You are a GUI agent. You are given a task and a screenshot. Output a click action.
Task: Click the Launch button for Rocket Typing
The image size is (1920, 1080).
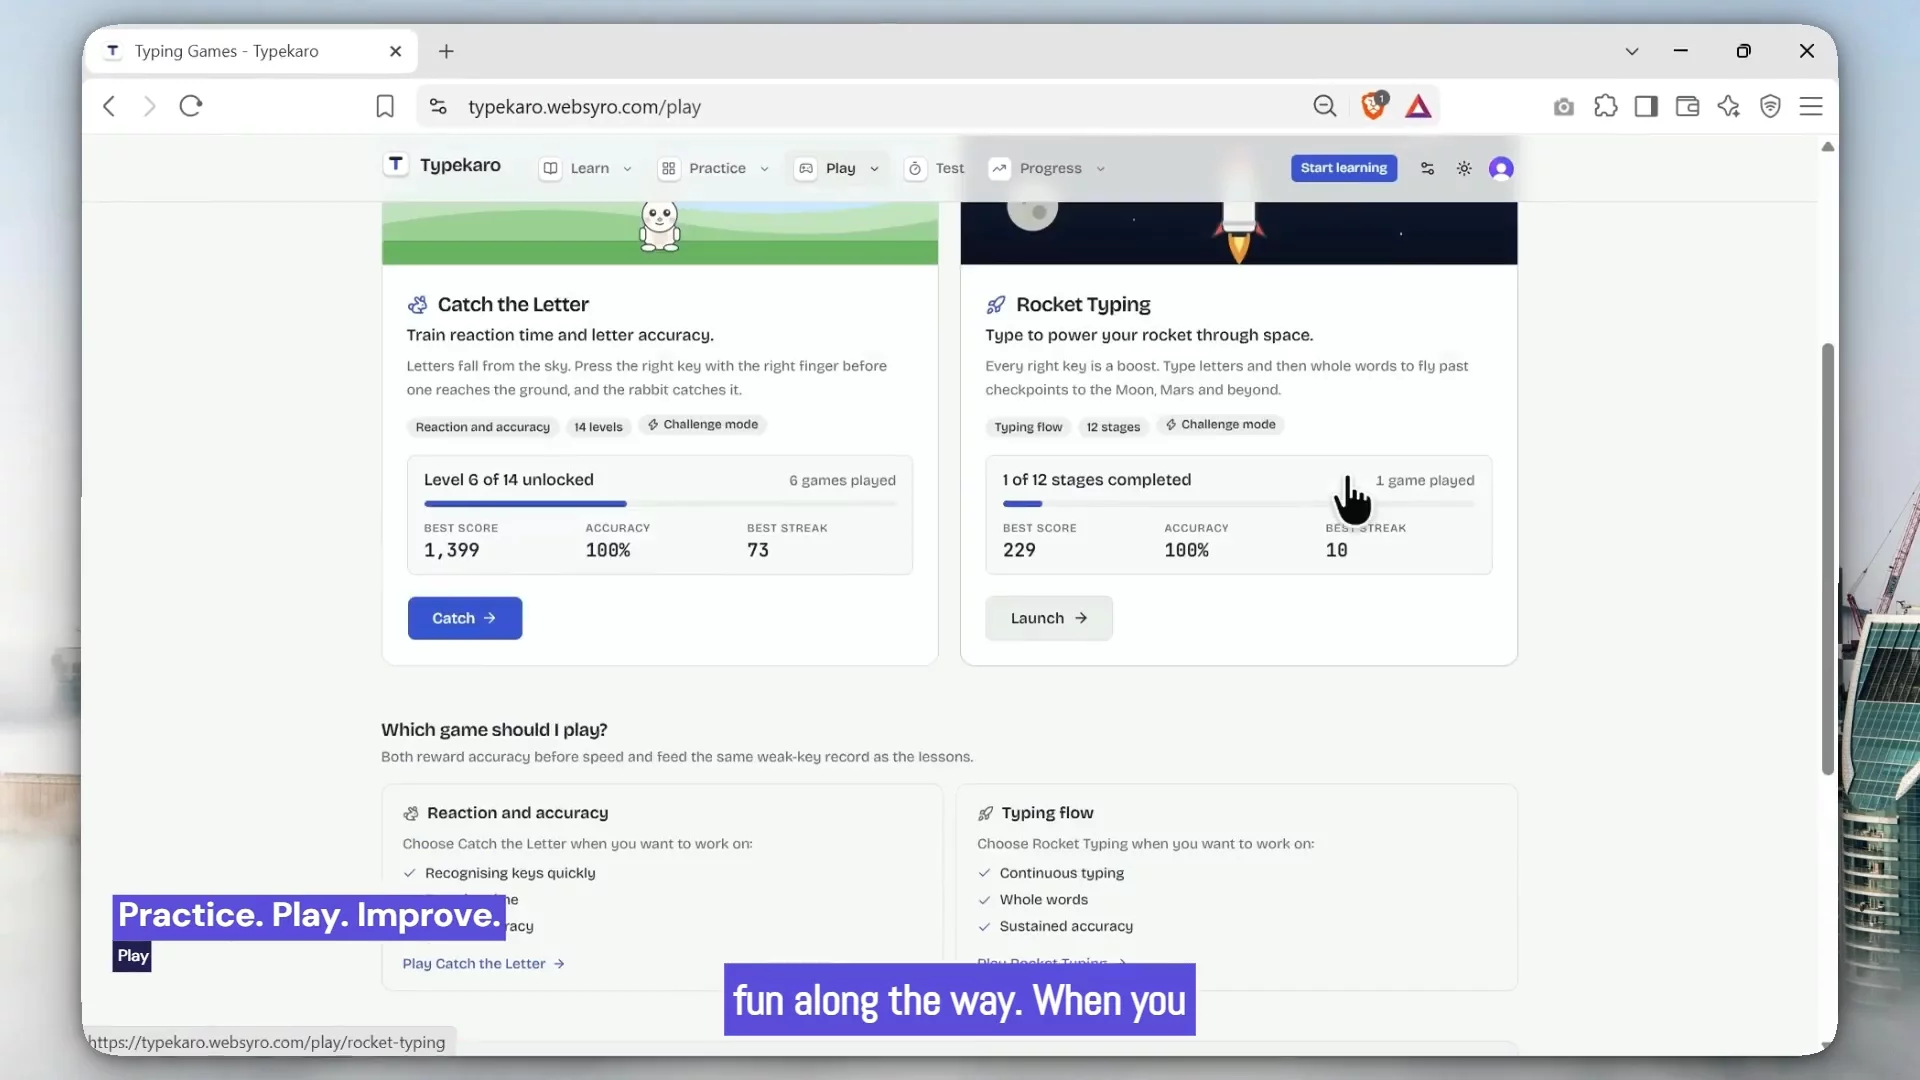tap(1049, 618)
